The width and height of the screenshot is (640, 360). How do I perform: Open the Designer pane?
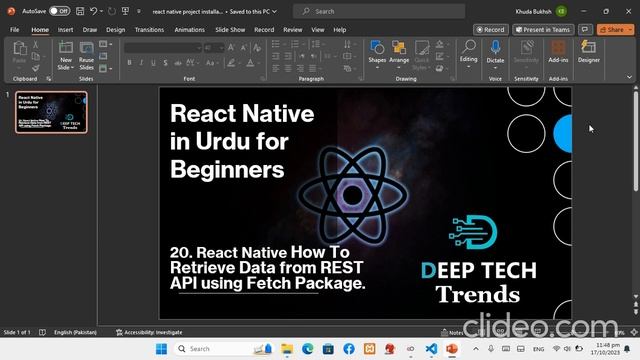pos(589,52)
